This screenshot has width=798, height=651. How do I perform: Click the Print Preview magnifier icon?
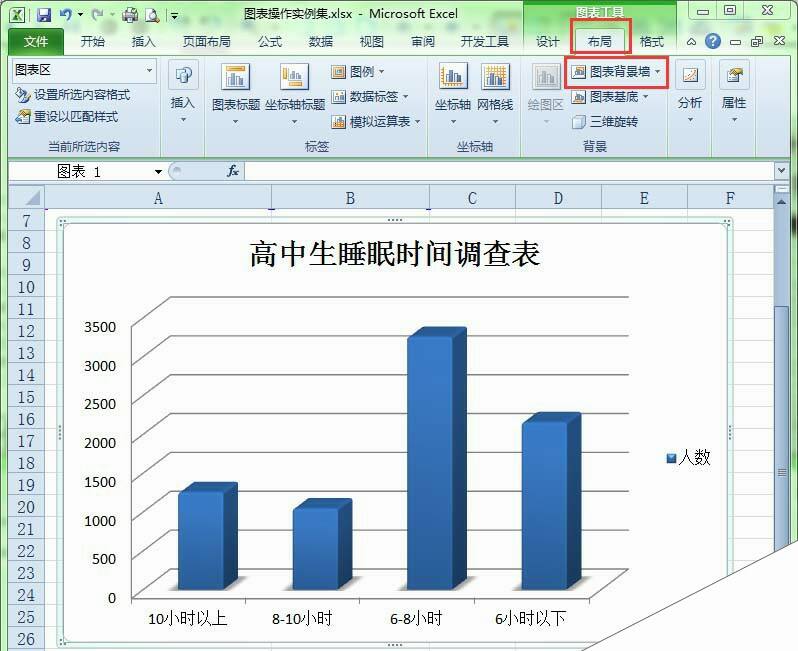point(152,15)
